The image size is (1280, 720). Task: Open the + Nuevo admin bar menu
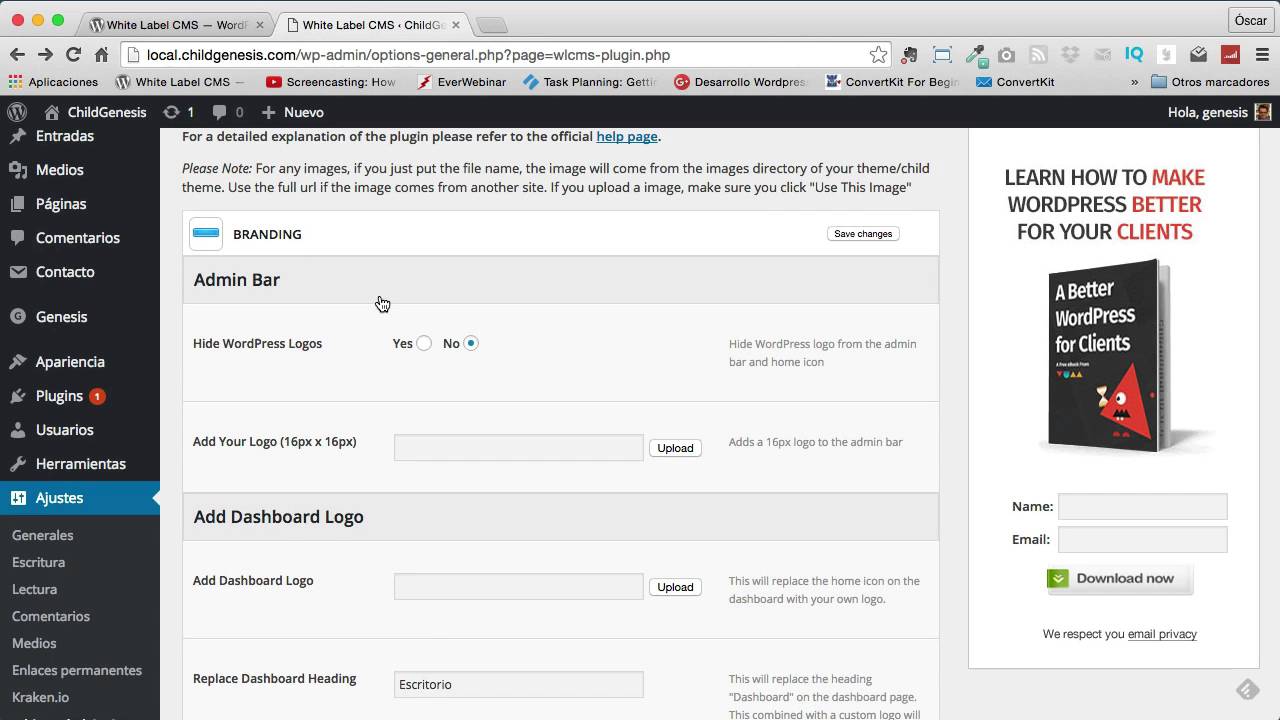tap(292, 112)
